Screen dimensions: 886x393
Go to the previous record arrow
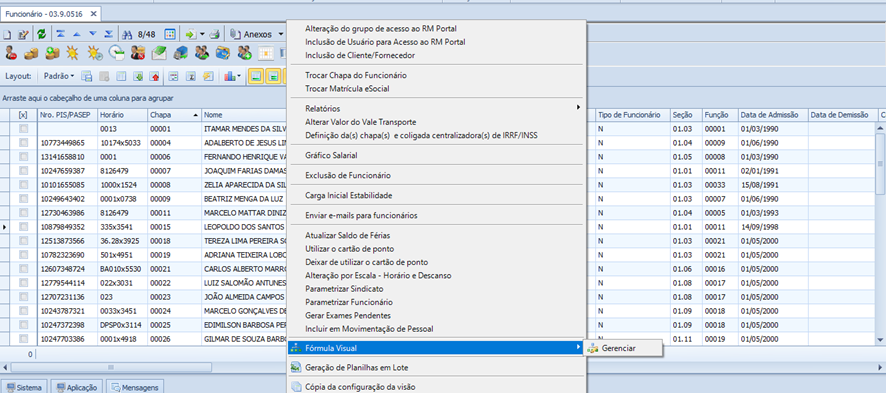(76, 34)
